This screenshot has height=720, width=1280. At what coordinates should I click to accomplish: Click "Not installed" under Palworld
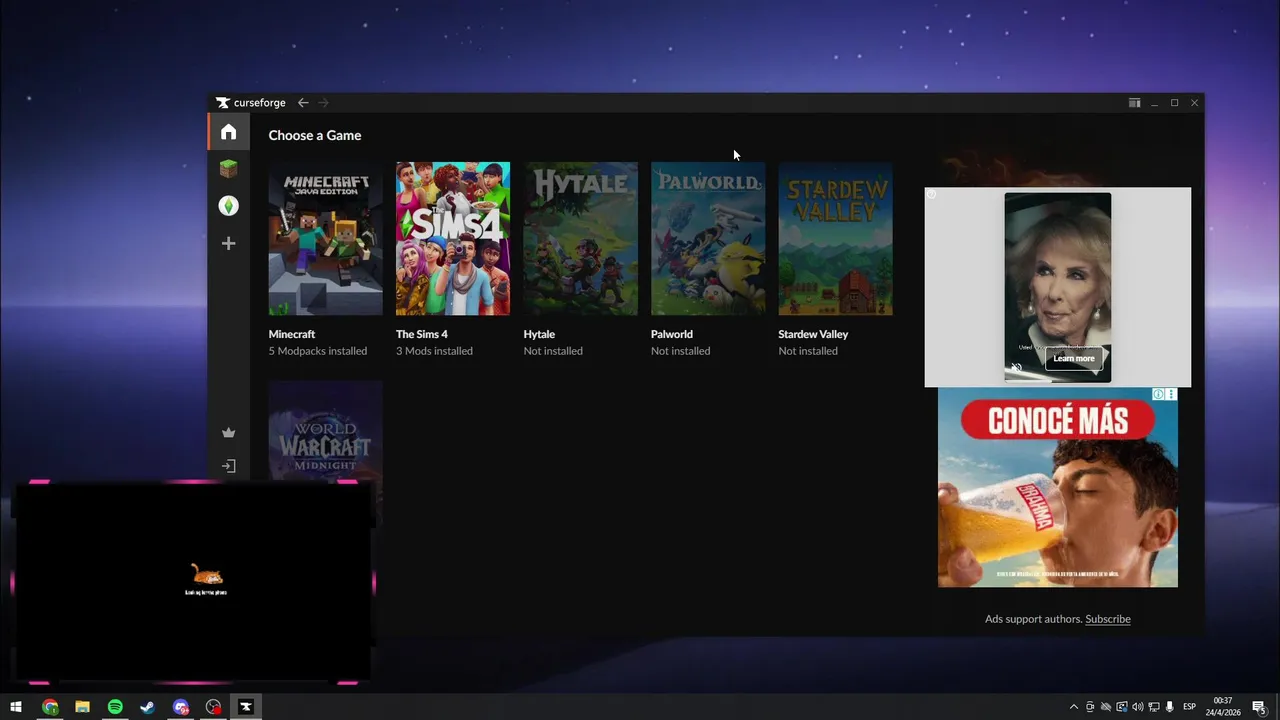[x=681, y=351]
